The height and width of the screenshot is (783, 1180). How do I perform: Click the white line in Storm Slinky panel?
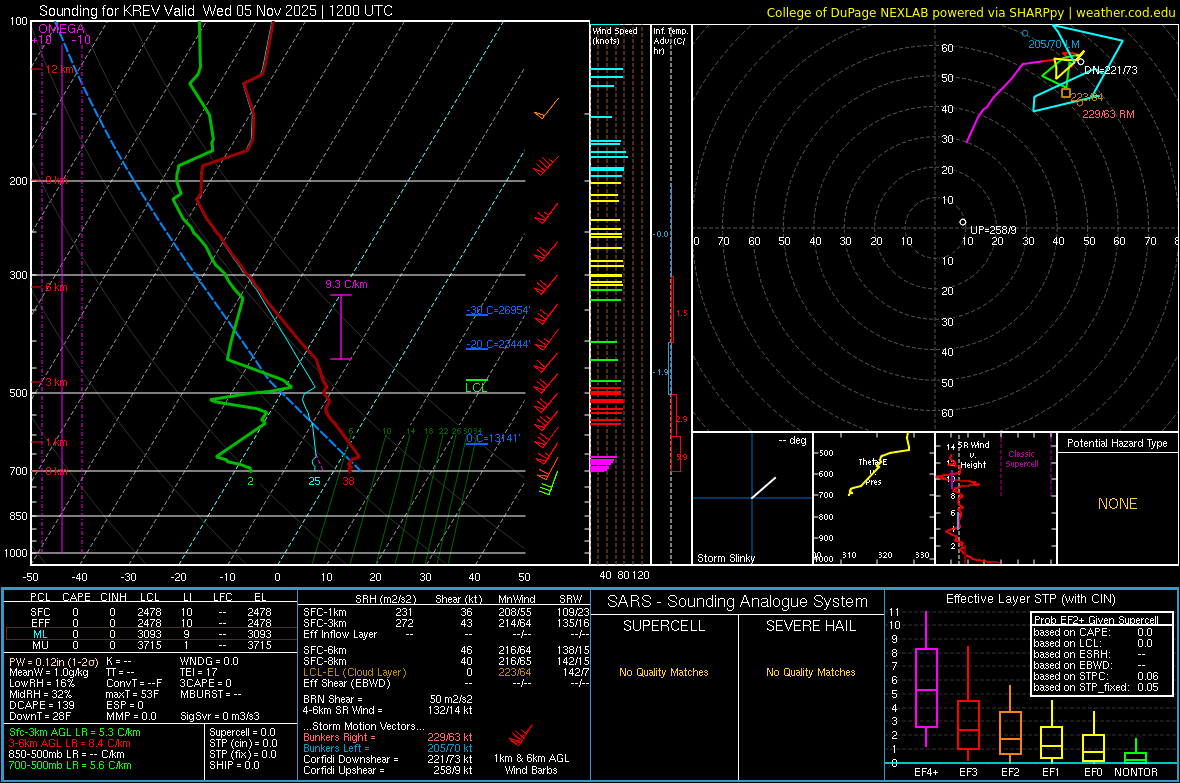[763, 487]
